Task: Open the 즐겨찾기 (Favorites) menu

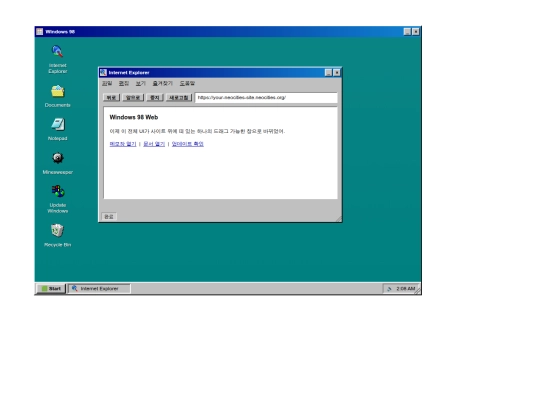Action: (163, 83)
